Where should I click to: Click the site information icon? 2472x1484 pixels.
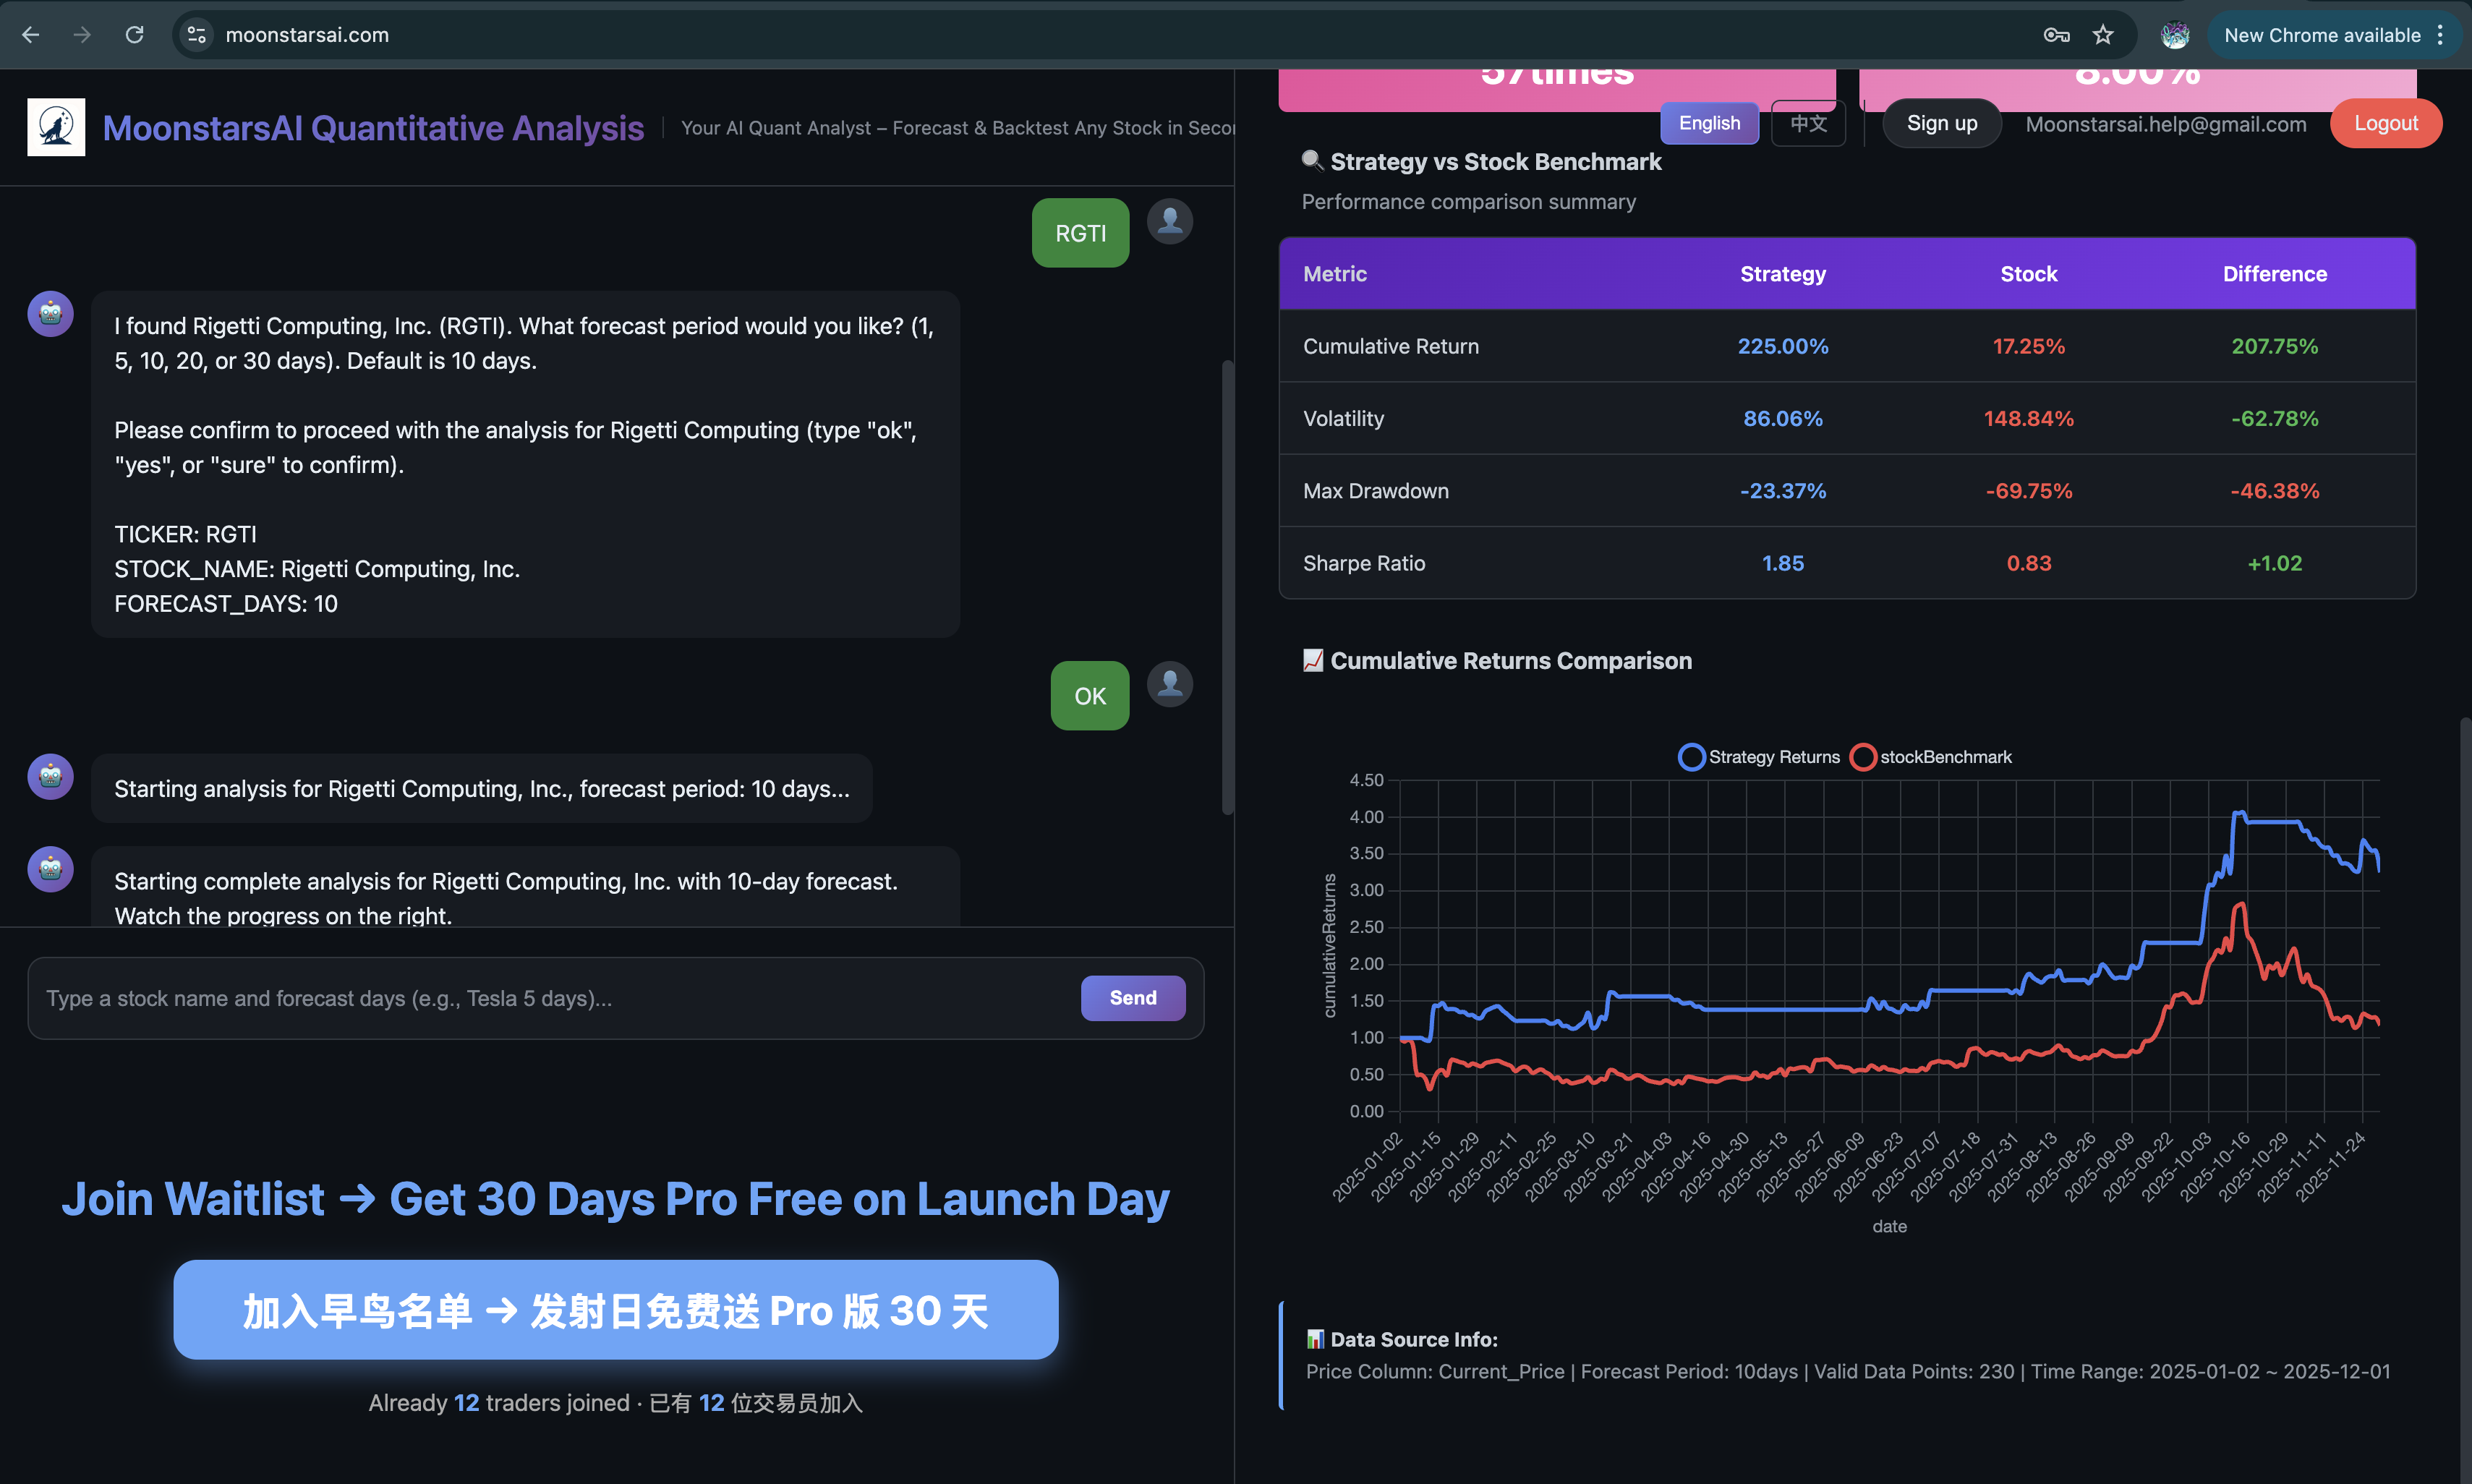(197, 35)
